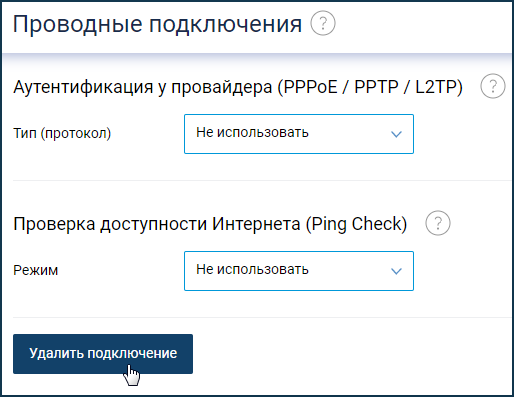This screenshot has width=514, height=397.
Task: Click PPPoE / PPTP / L2TP text in heading
Action: tap(370, 87)
